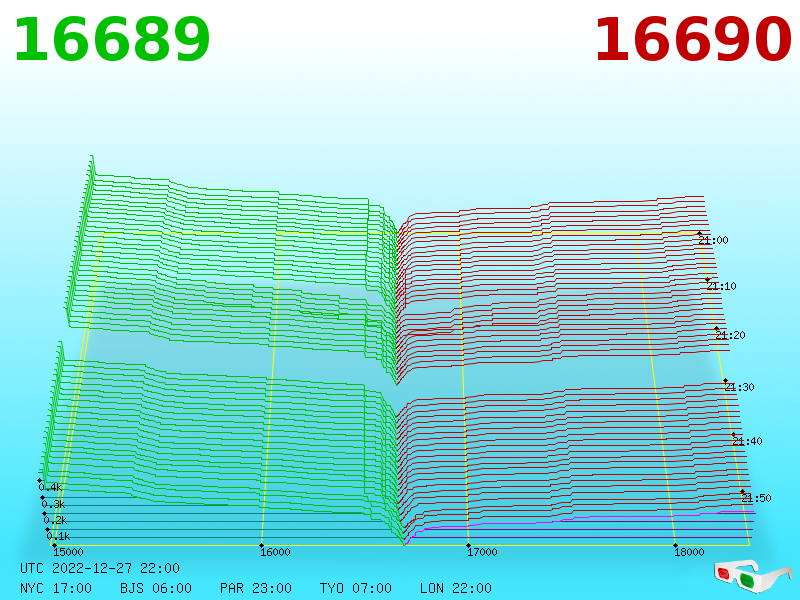Viewport: 800px width, 600px height.
Task: Click the 0.1k volume axis label
Action: (x=58, y=536)
